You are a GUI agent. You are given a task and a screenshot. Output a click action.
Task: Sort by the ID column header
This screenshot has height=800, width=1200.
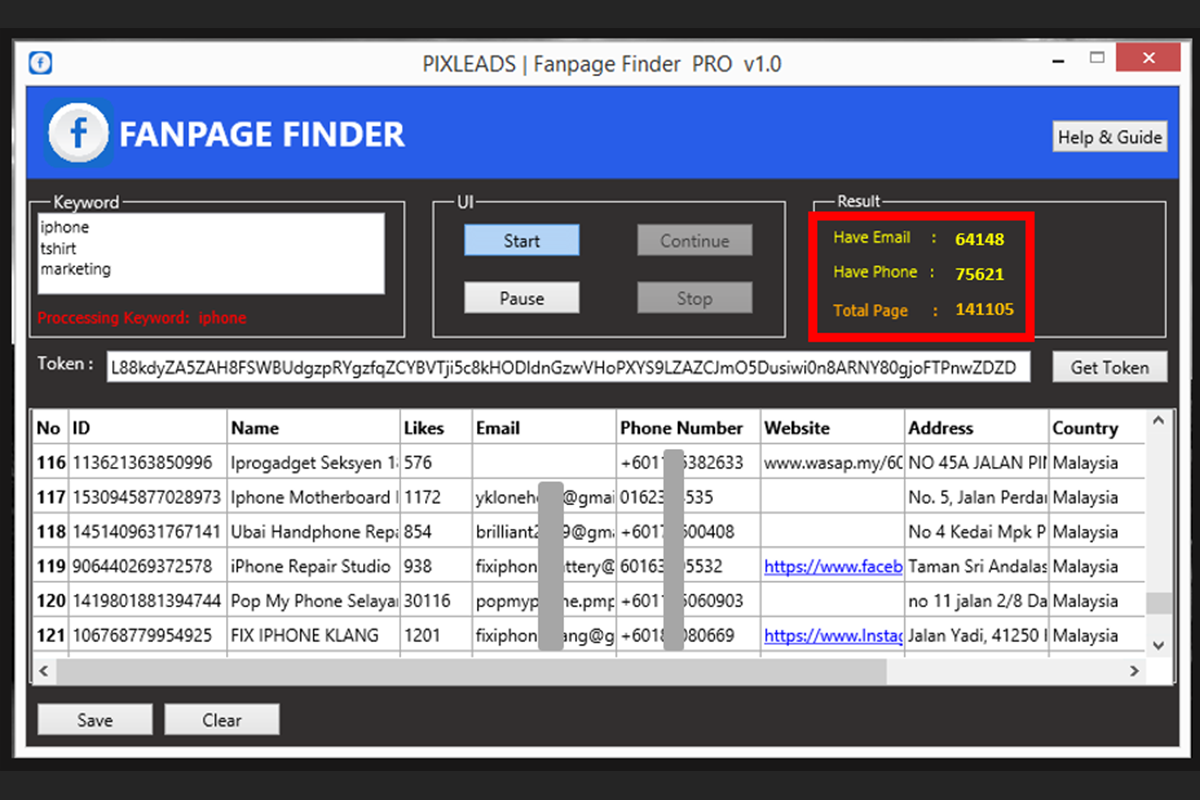[x=147, y=428]
